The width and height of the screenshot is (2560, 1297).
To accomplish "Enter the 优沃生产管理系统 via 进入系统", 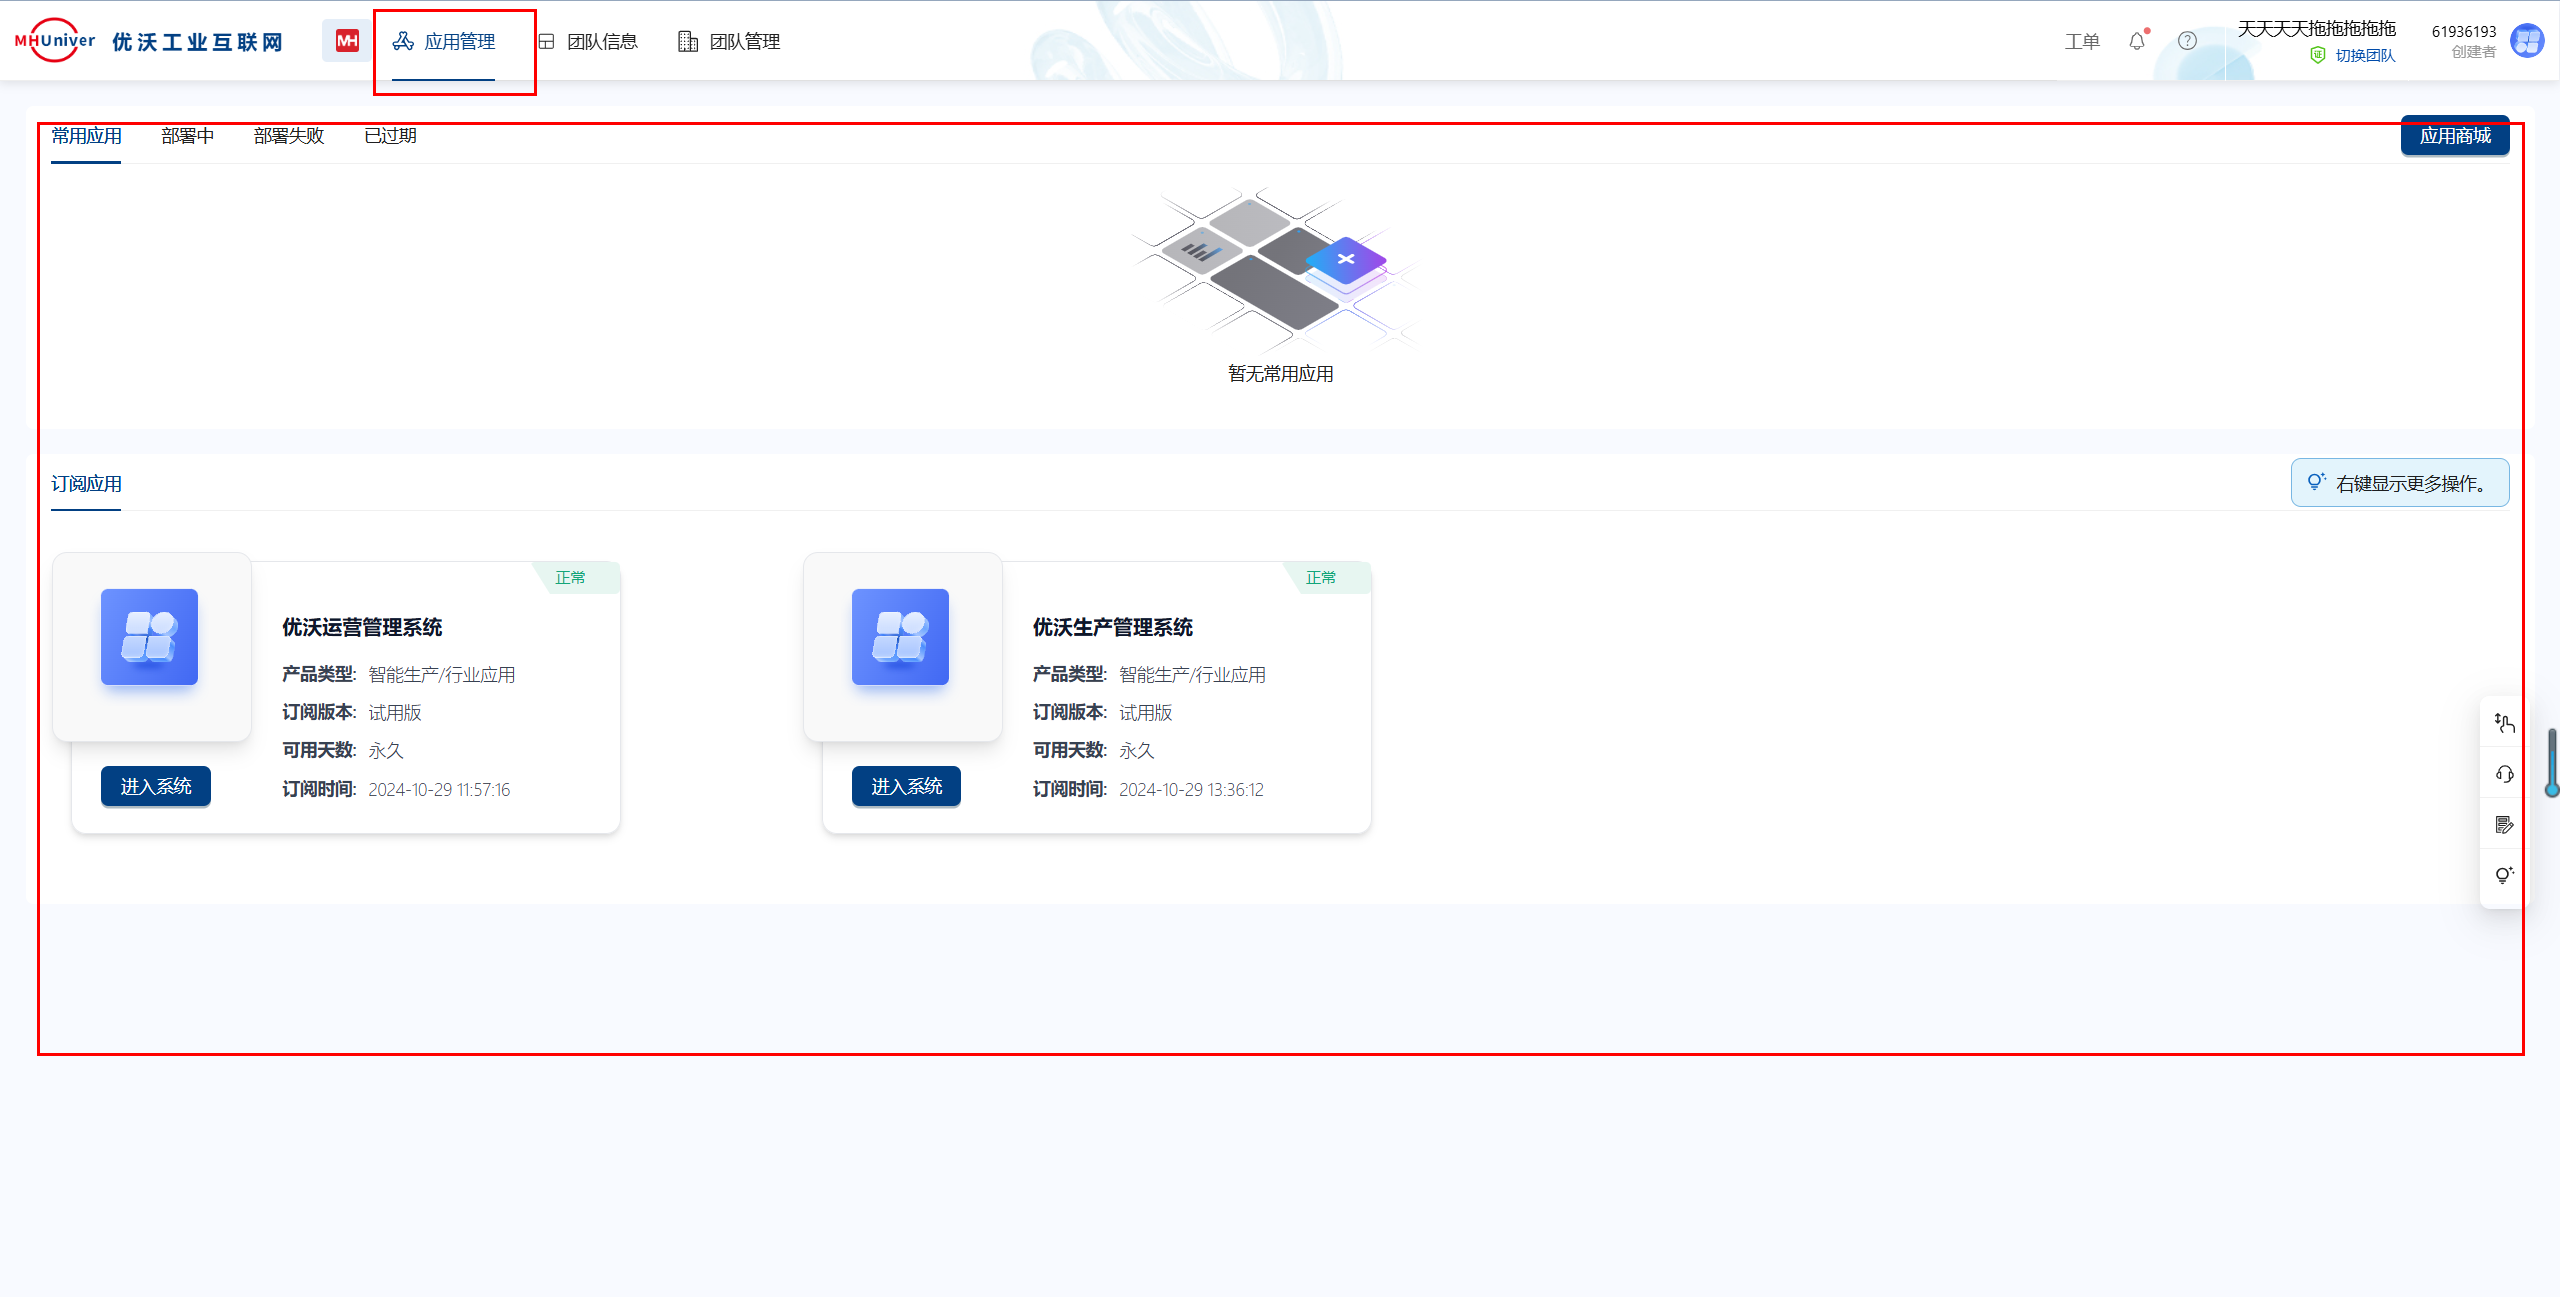I will (x=906, y=786).
